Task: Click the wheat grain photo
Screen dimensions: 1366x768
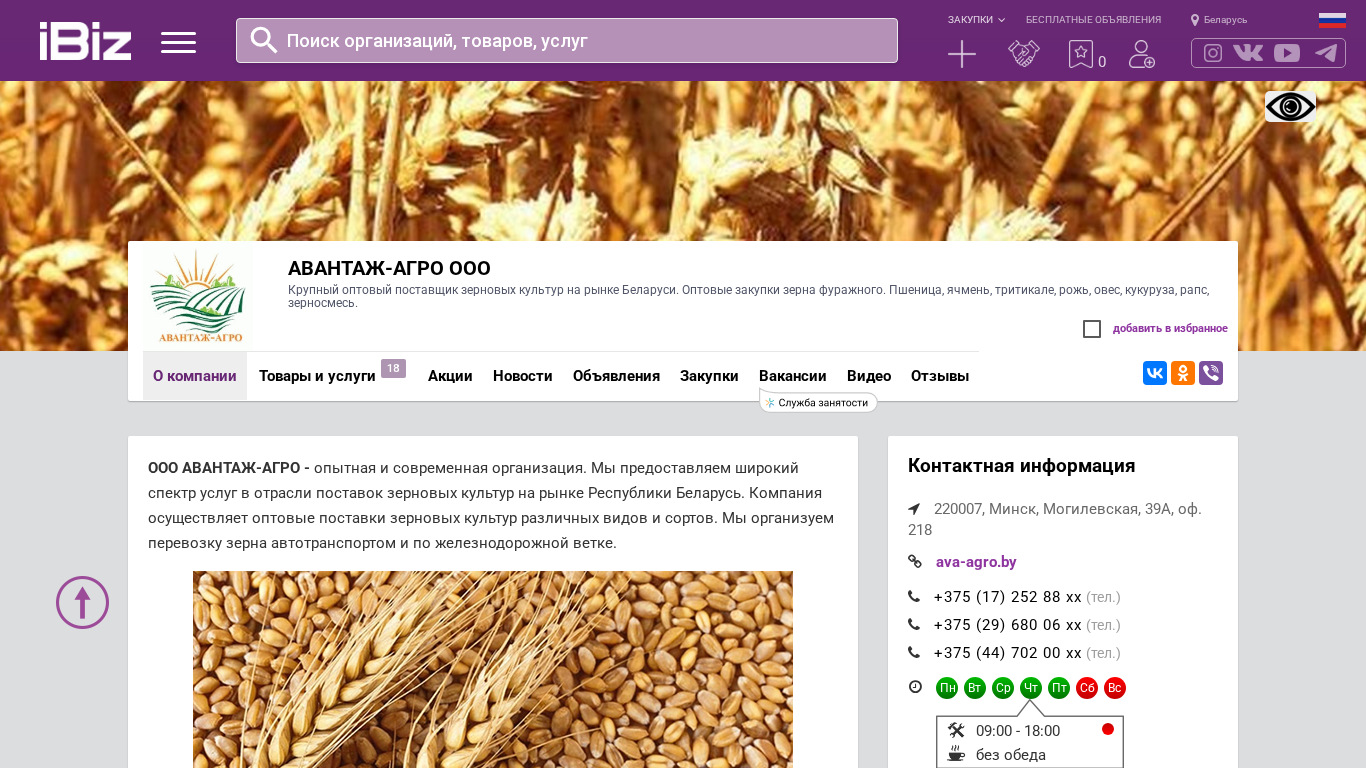Action: (493, 669)
